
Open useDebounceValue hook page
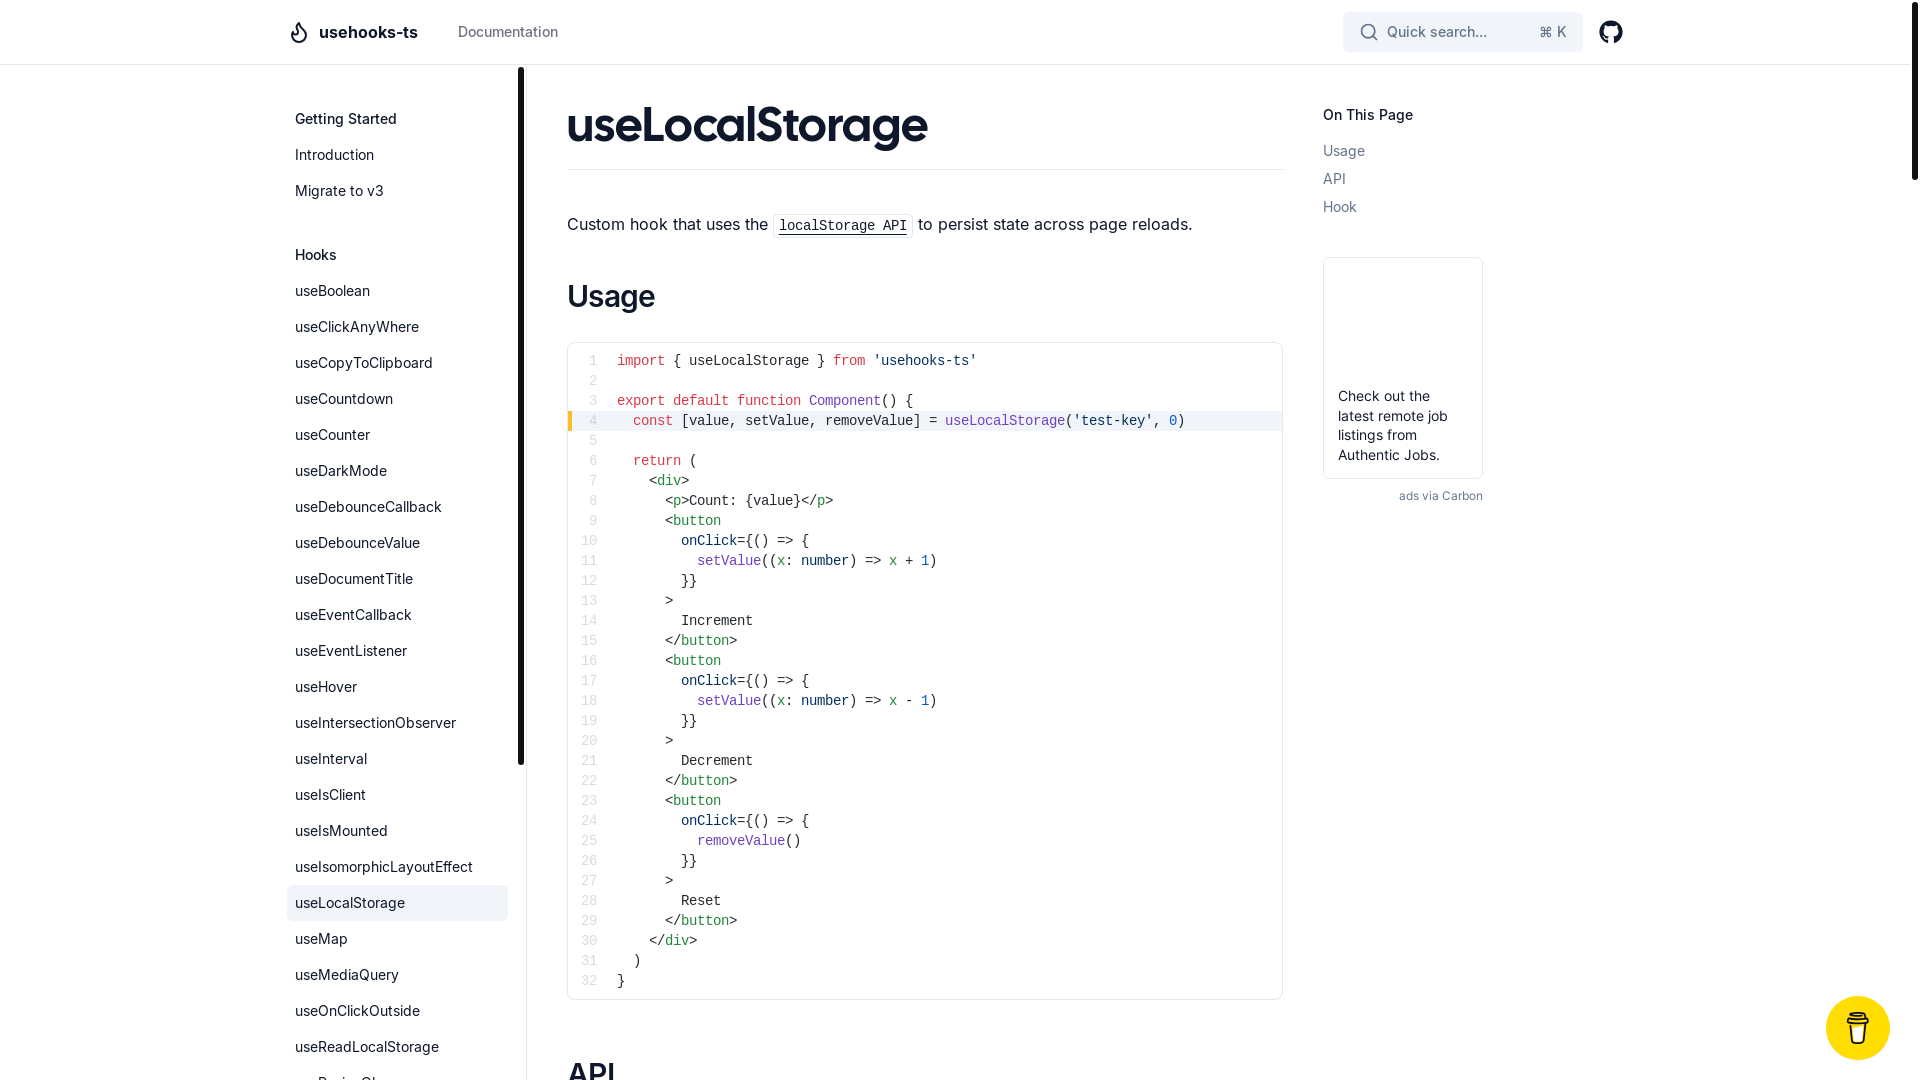(x=397, y=543)
